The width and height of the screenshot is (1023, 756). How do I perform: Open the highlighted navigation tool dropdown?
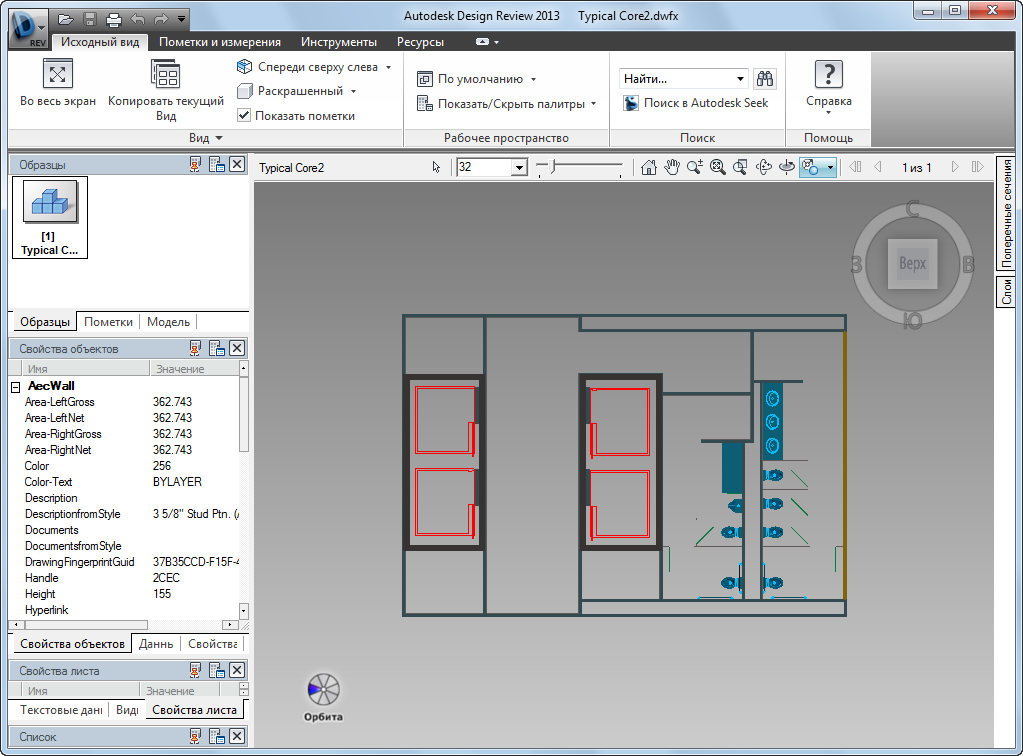pyautogui.click(x=831, y=168)
